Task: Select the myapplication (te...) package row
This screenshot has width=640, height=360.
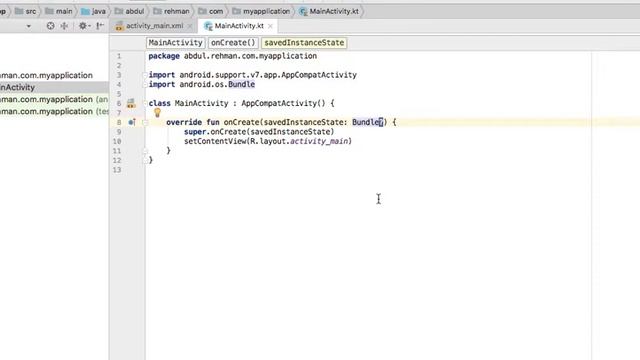Action: pos(54,111)
